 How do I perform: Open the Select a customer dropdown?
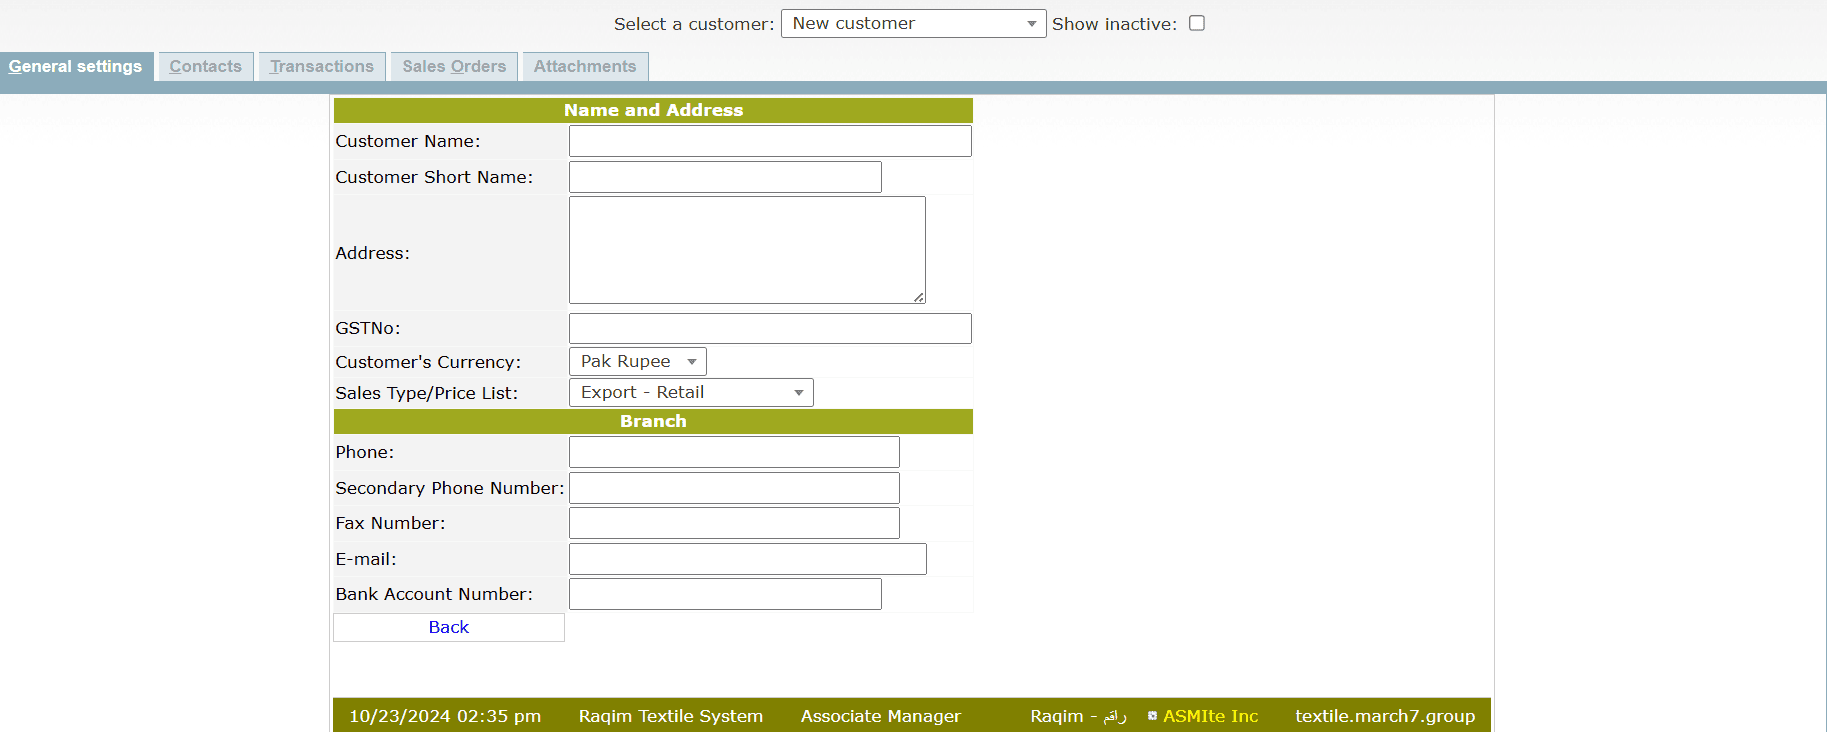point(912,24)
